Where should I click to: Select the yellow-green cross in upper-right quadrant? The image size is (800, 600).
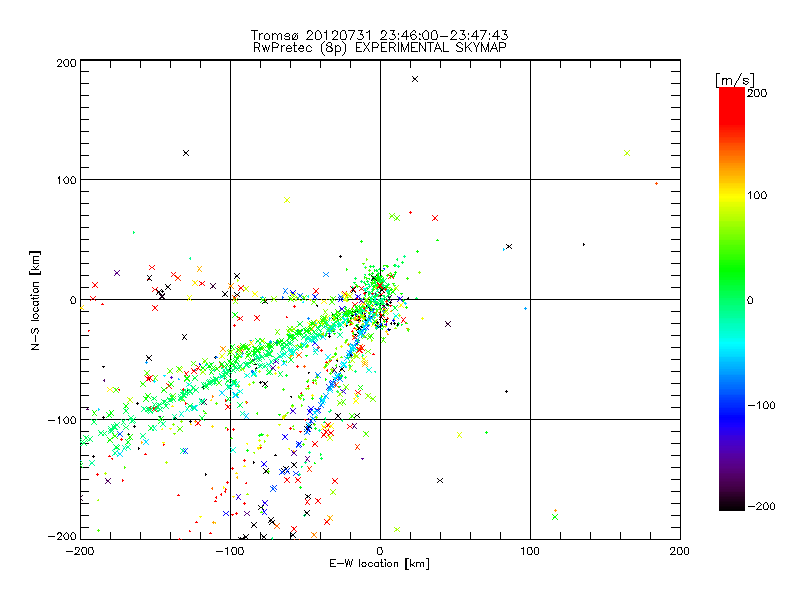(627, 153)
